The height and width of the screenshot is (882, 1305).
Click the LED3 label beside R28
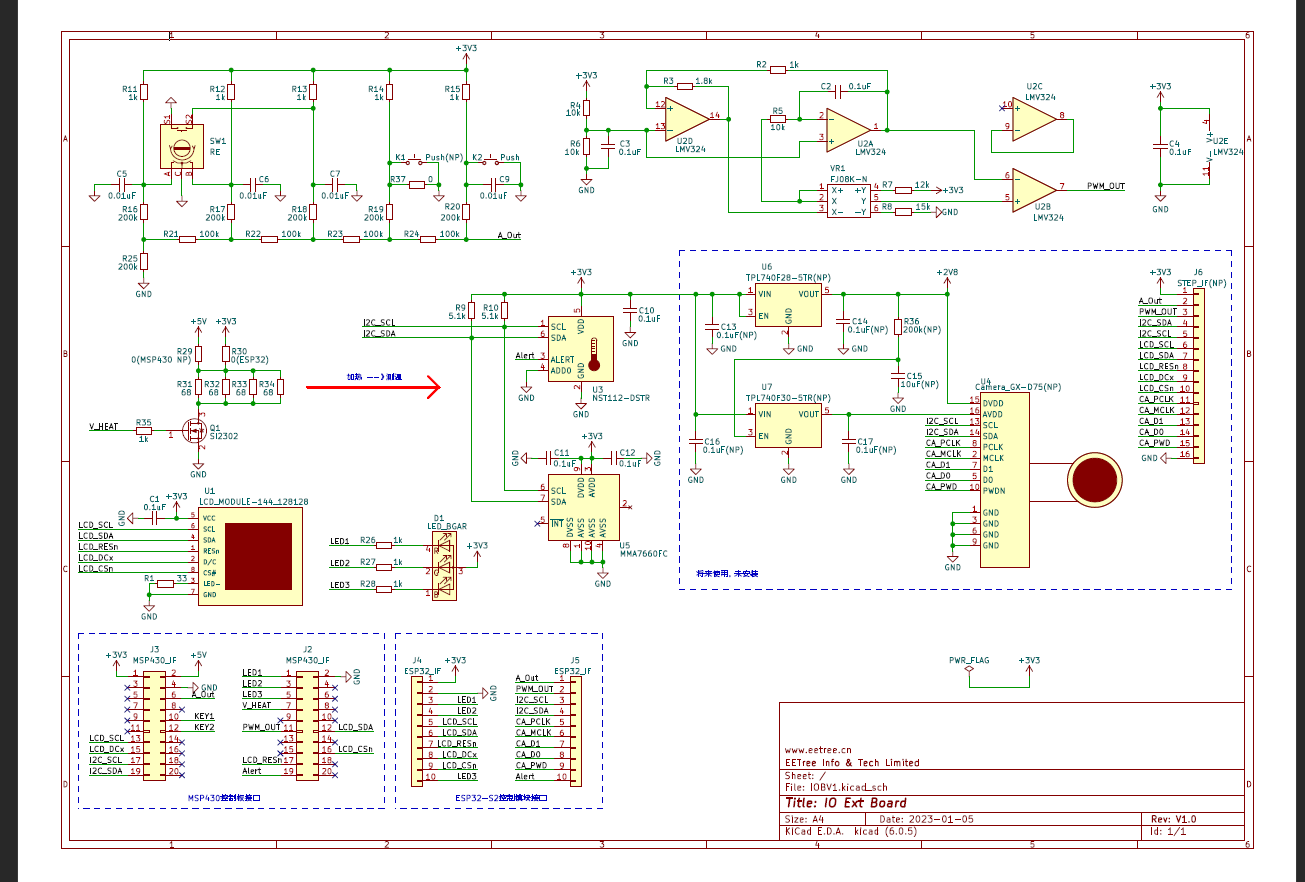pos(340,585)
